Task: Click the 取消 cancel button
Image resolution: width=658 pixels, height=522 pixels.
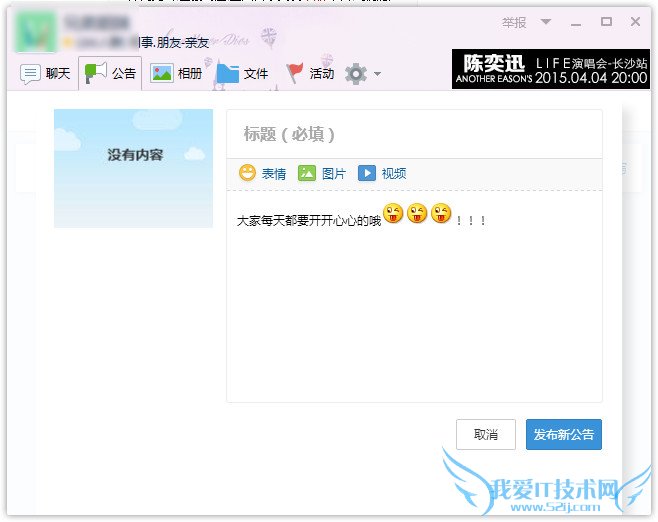Action: (486, 434)
